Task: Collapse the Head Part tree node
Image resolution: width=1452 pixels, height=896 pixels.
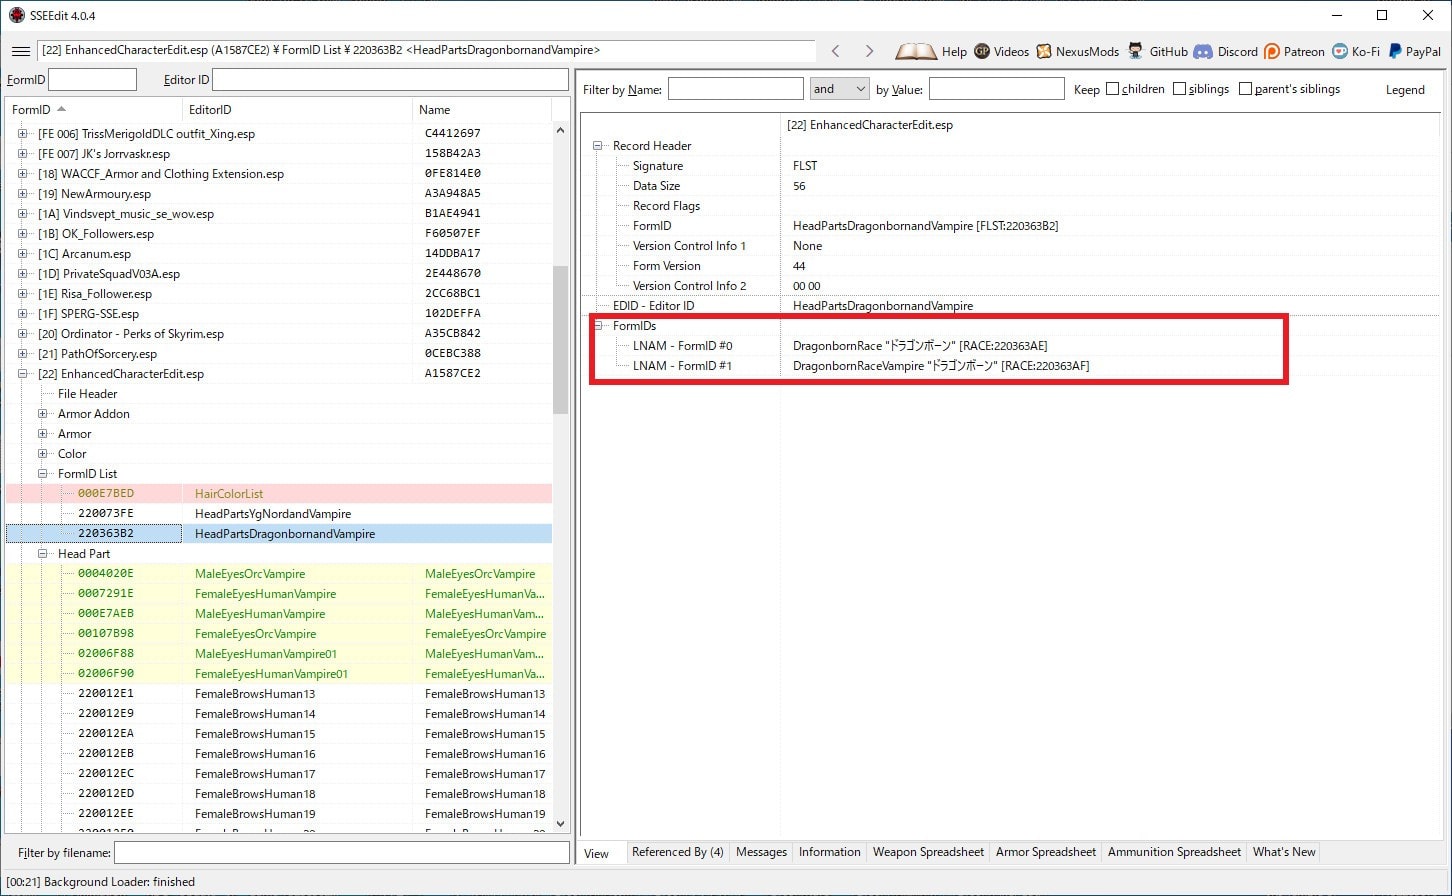Action: coord(43,554)
